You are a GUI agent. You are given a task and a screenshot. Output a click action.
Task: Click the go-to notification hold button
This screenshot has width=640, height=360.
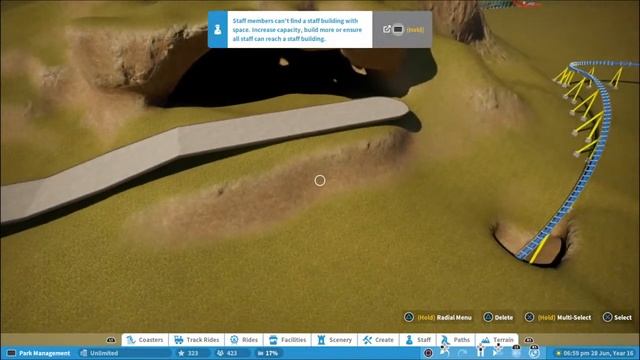[x=402, y=29]
